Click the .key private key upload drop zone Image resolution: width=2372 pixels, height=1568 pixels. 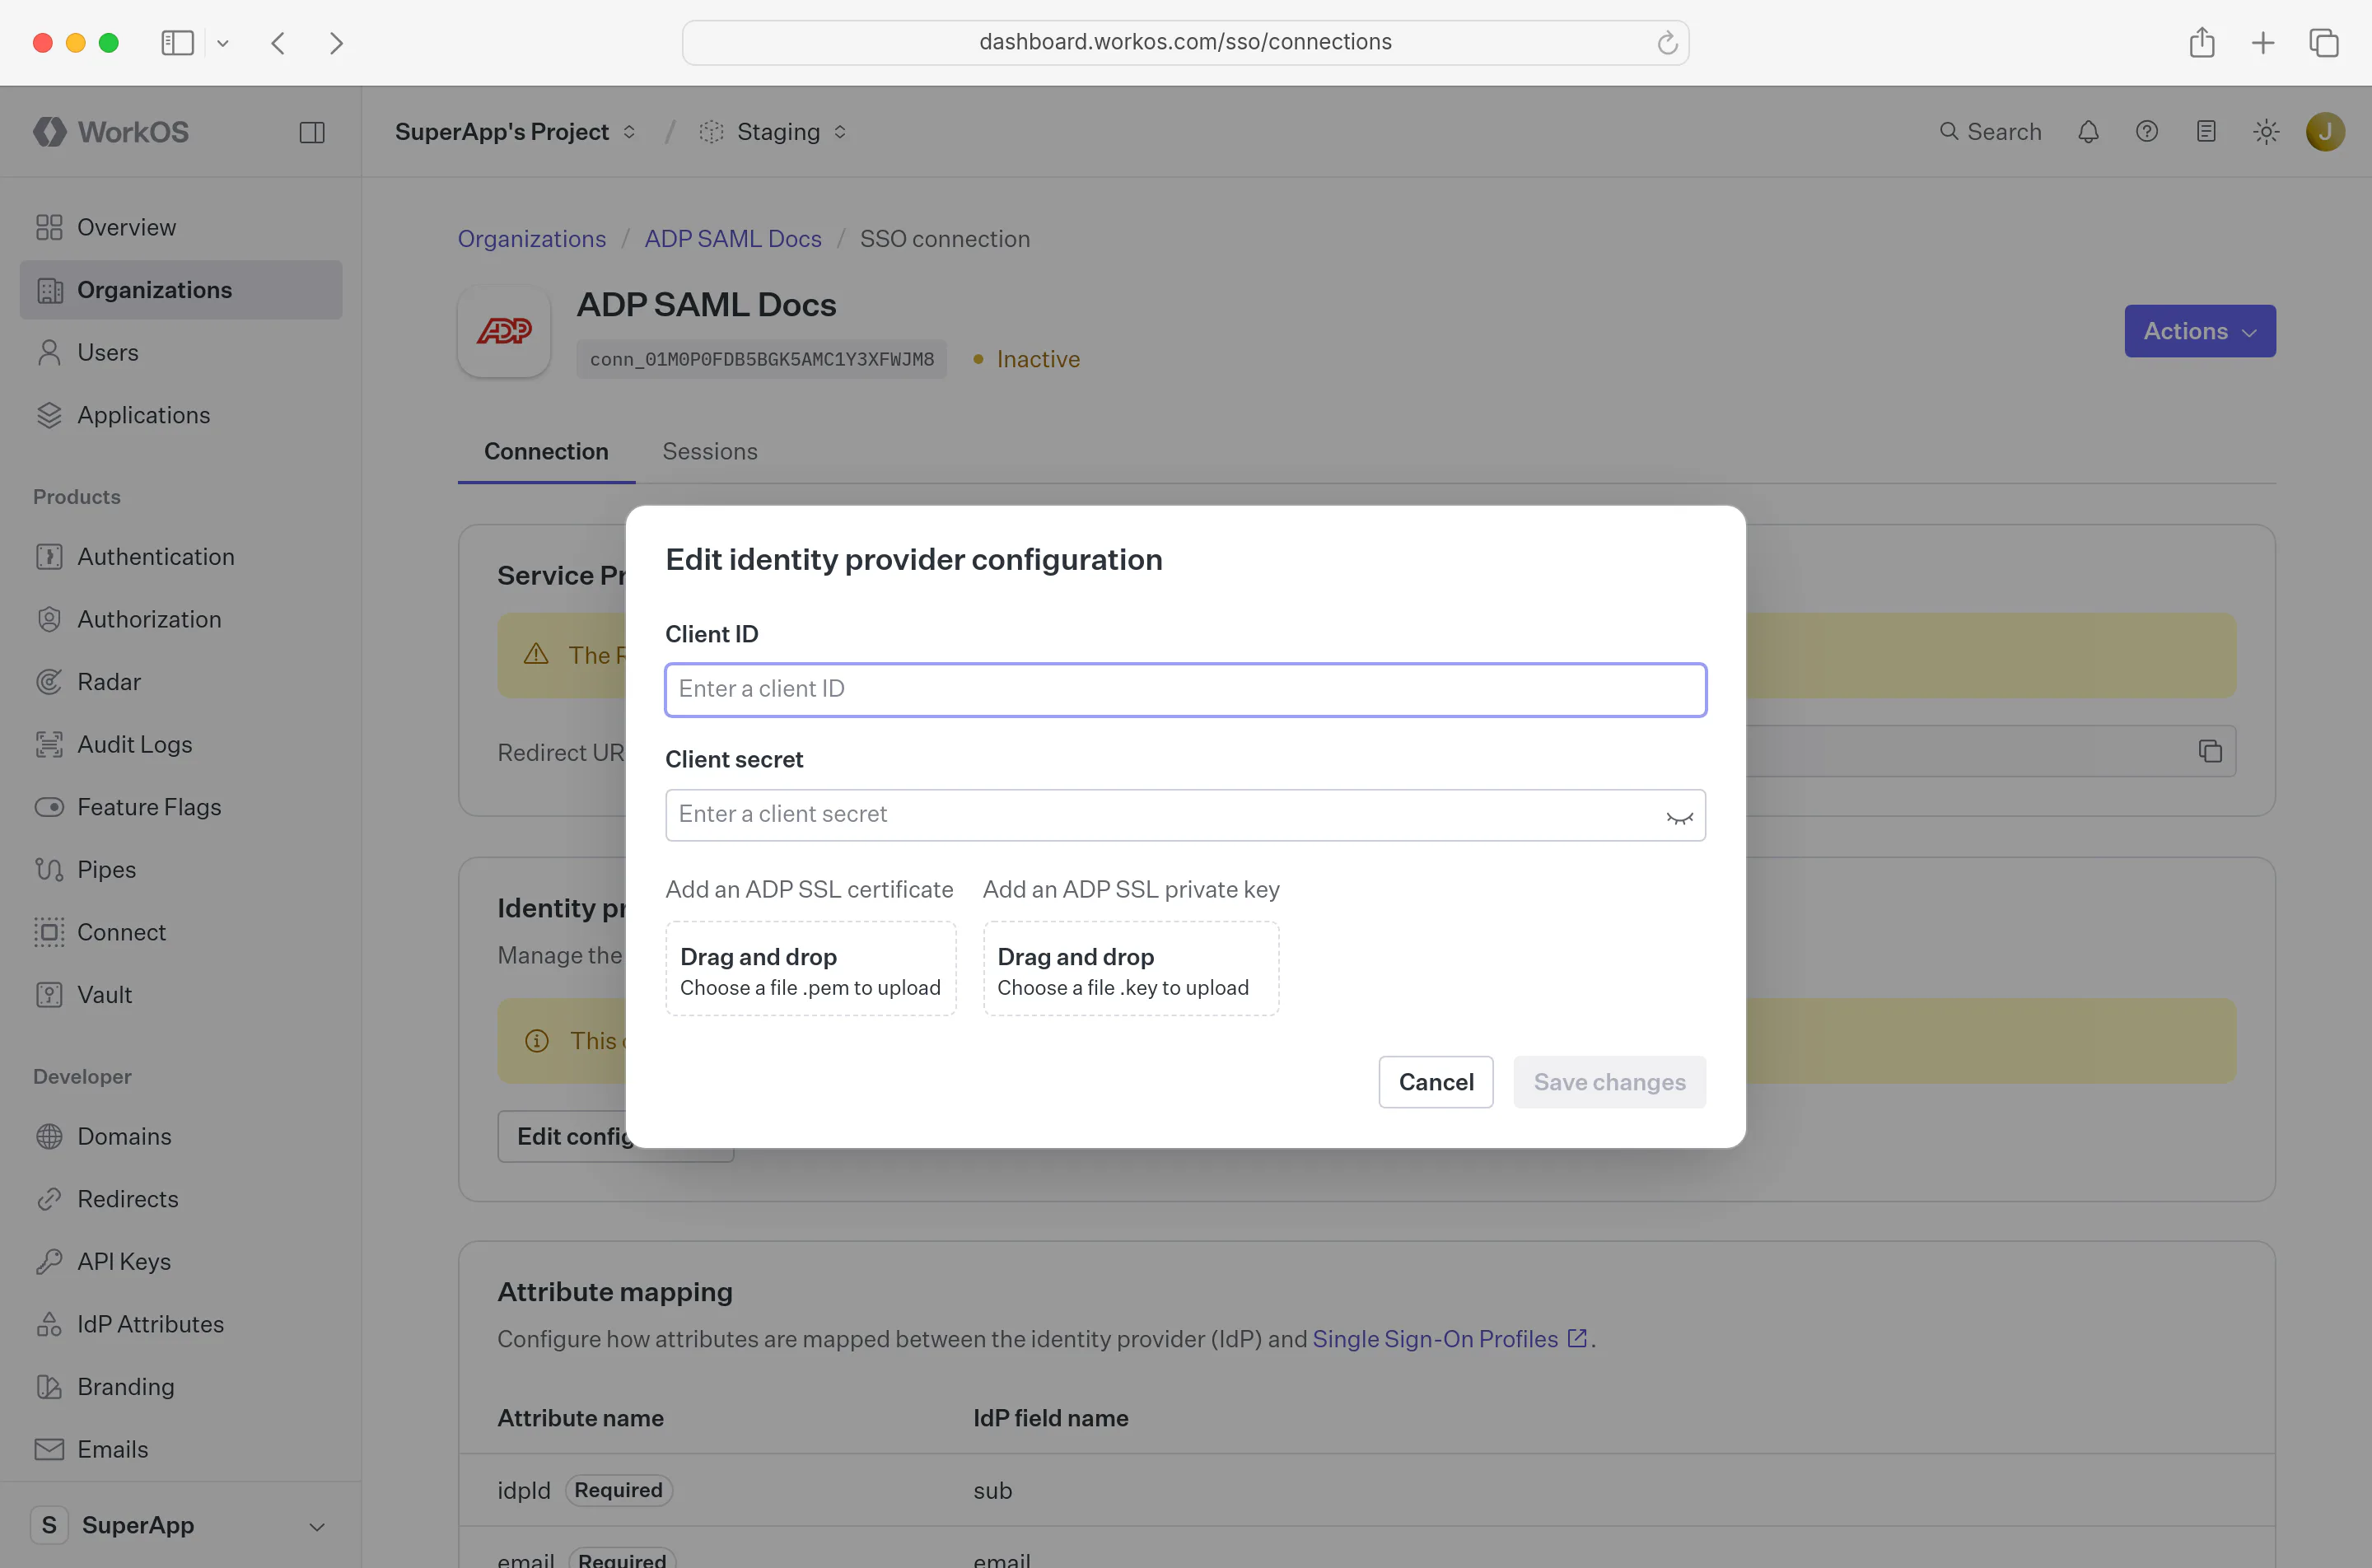click(1131, 969)
